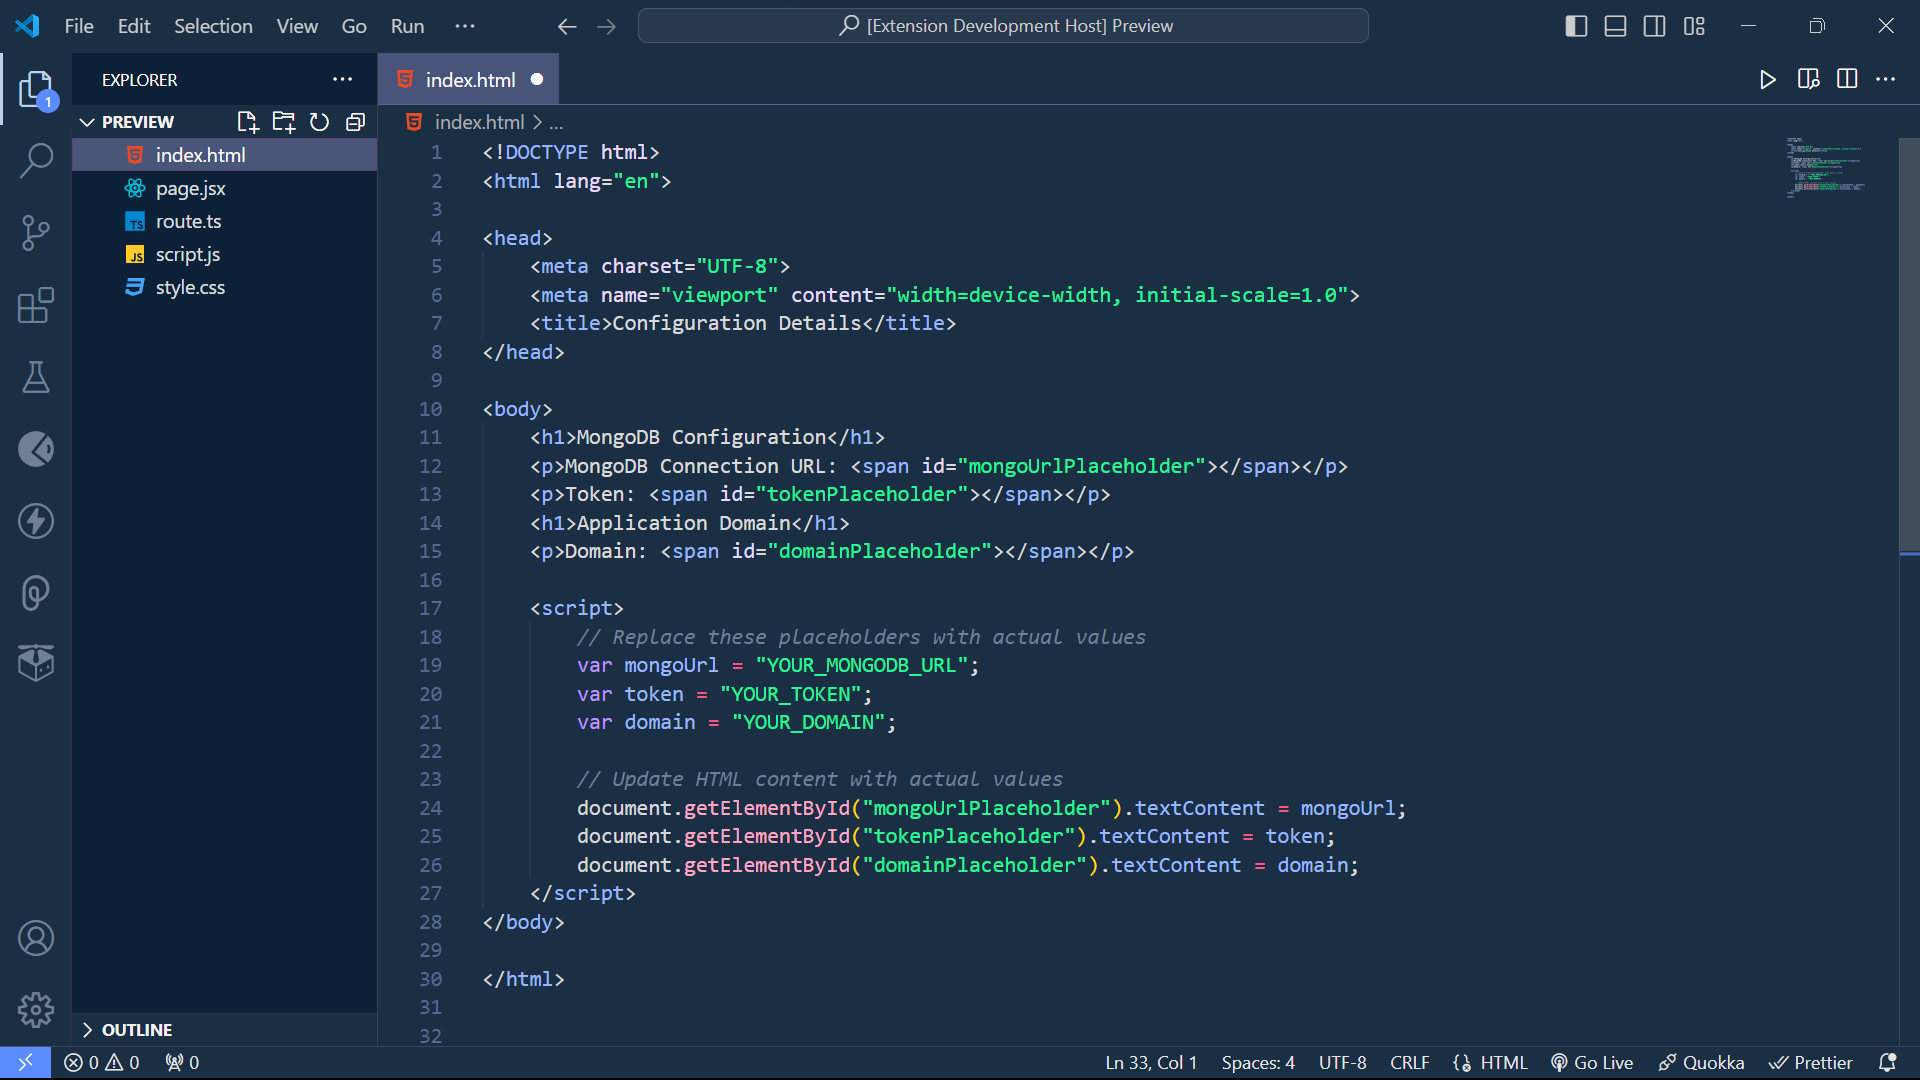
Task: Open errors and warnings problems count
Action: click(x=101, y=1062)
